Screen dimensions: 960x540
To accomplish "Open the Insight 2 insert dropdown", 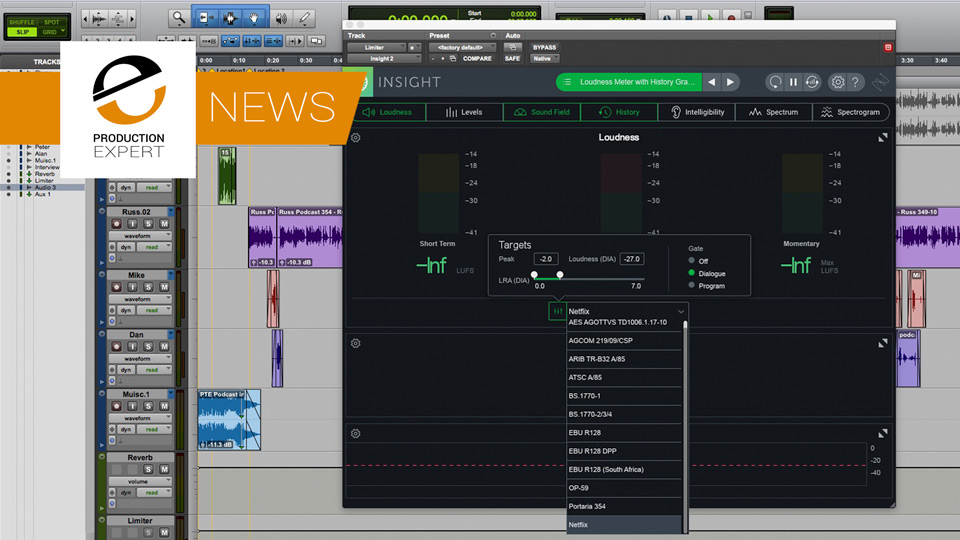I will click(x=384, y=59).
